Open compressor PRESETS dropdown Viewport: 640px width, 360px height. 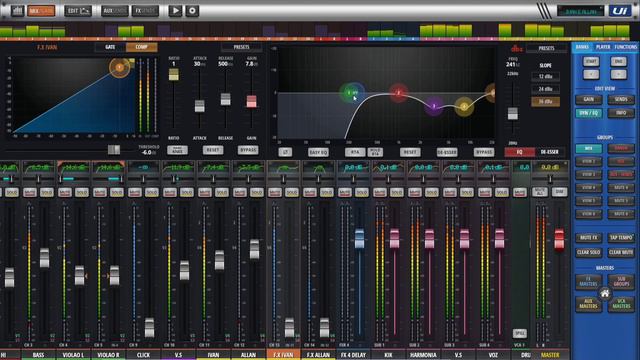[241, 47]
